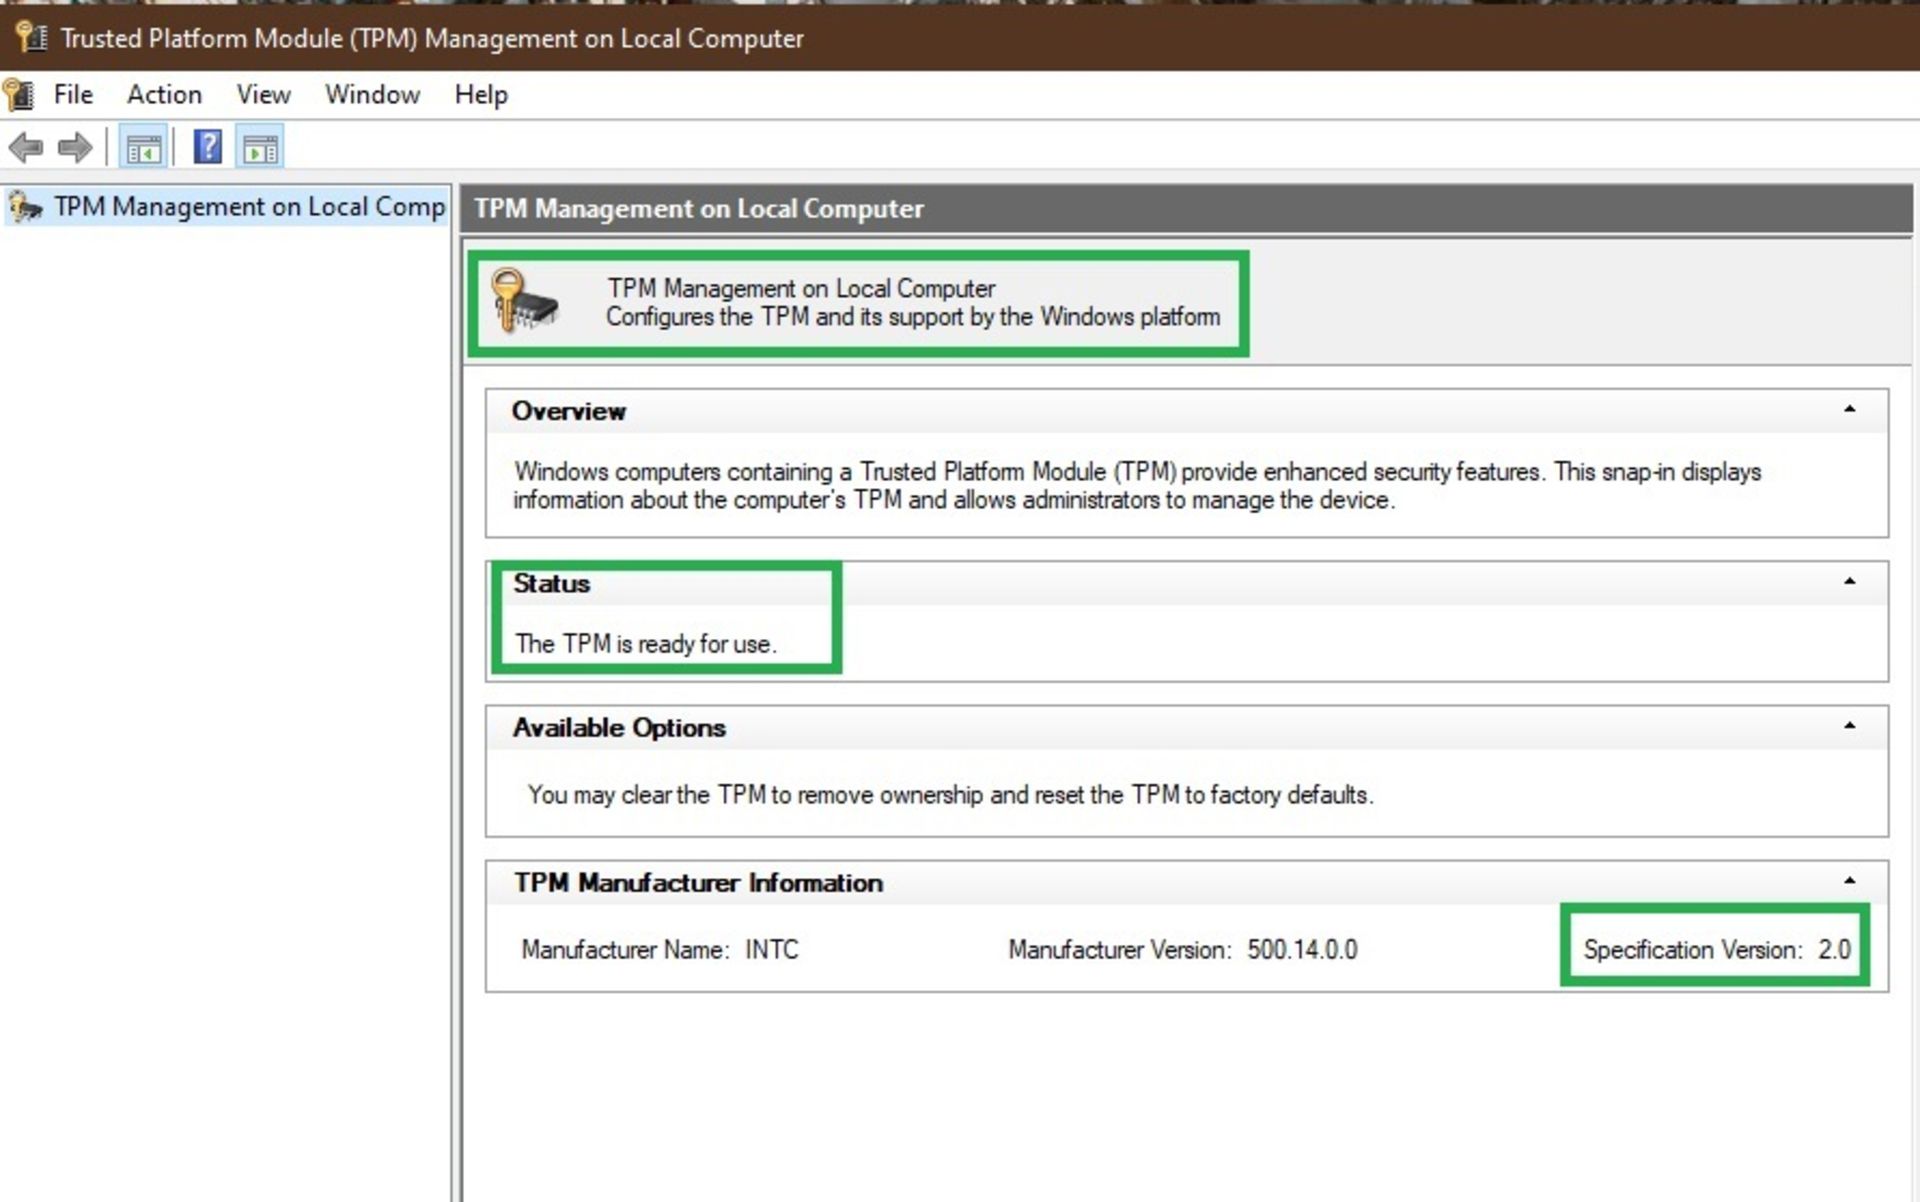Click the window title bar text
Image resolution: width=1920 pixels, height=1202 pixels.
click(432, 38)
